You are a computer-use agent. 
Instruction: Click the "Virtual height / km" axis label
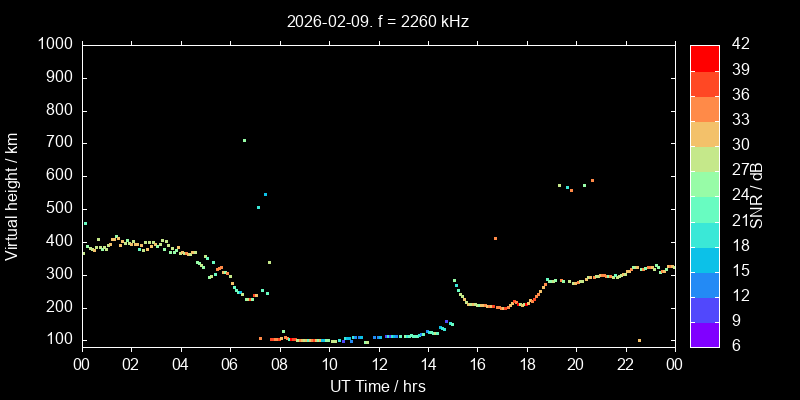tap(13, 195)
